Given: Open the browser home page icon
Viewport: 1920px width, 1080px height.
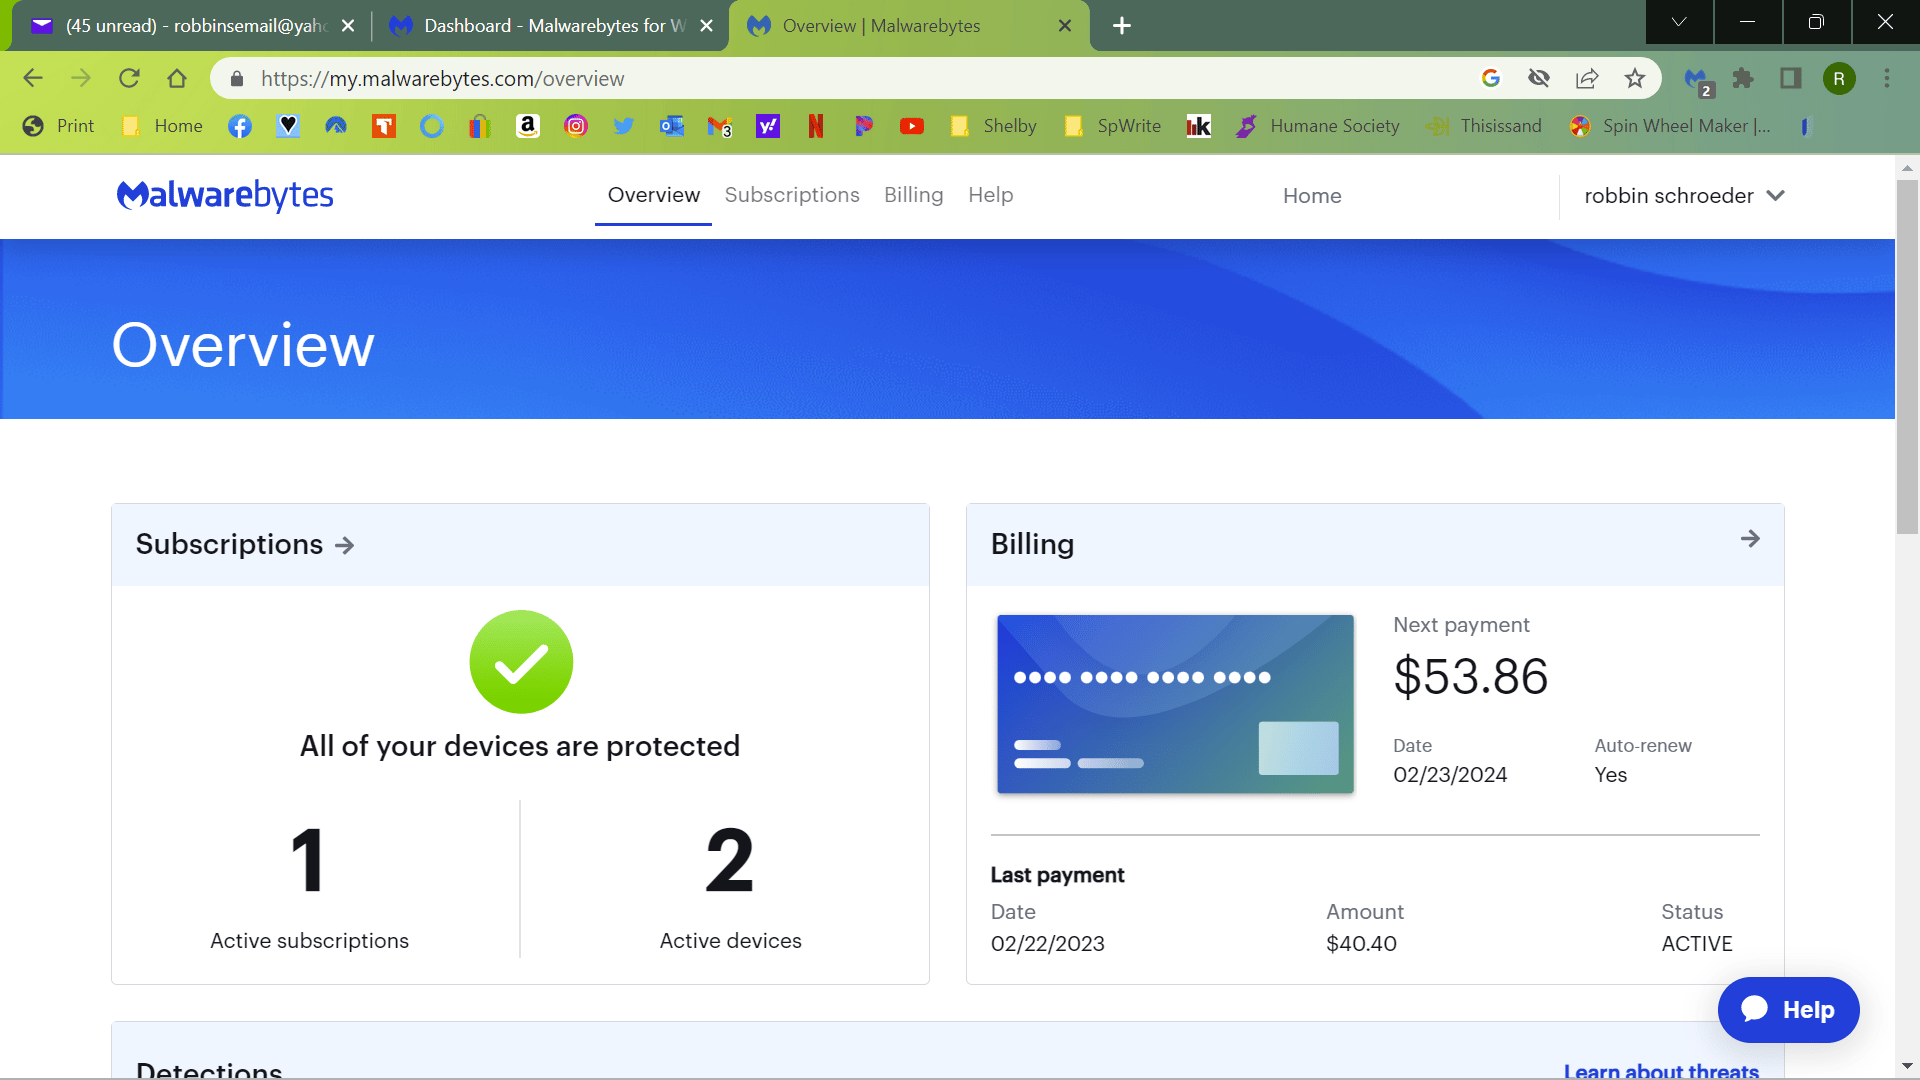Looking at the screenshot, I should pyautogui.click(x=177, y=78).
